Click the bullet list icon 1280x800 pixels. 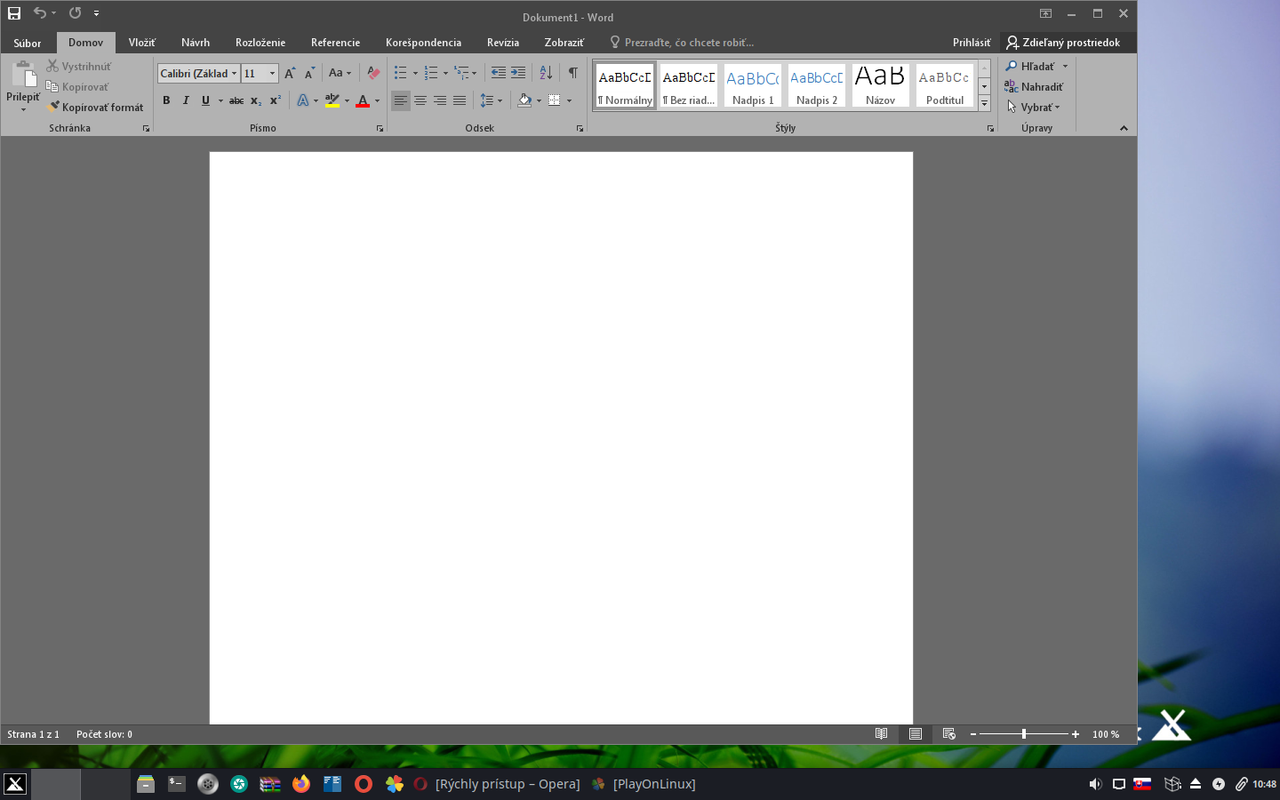click(400, 73)
